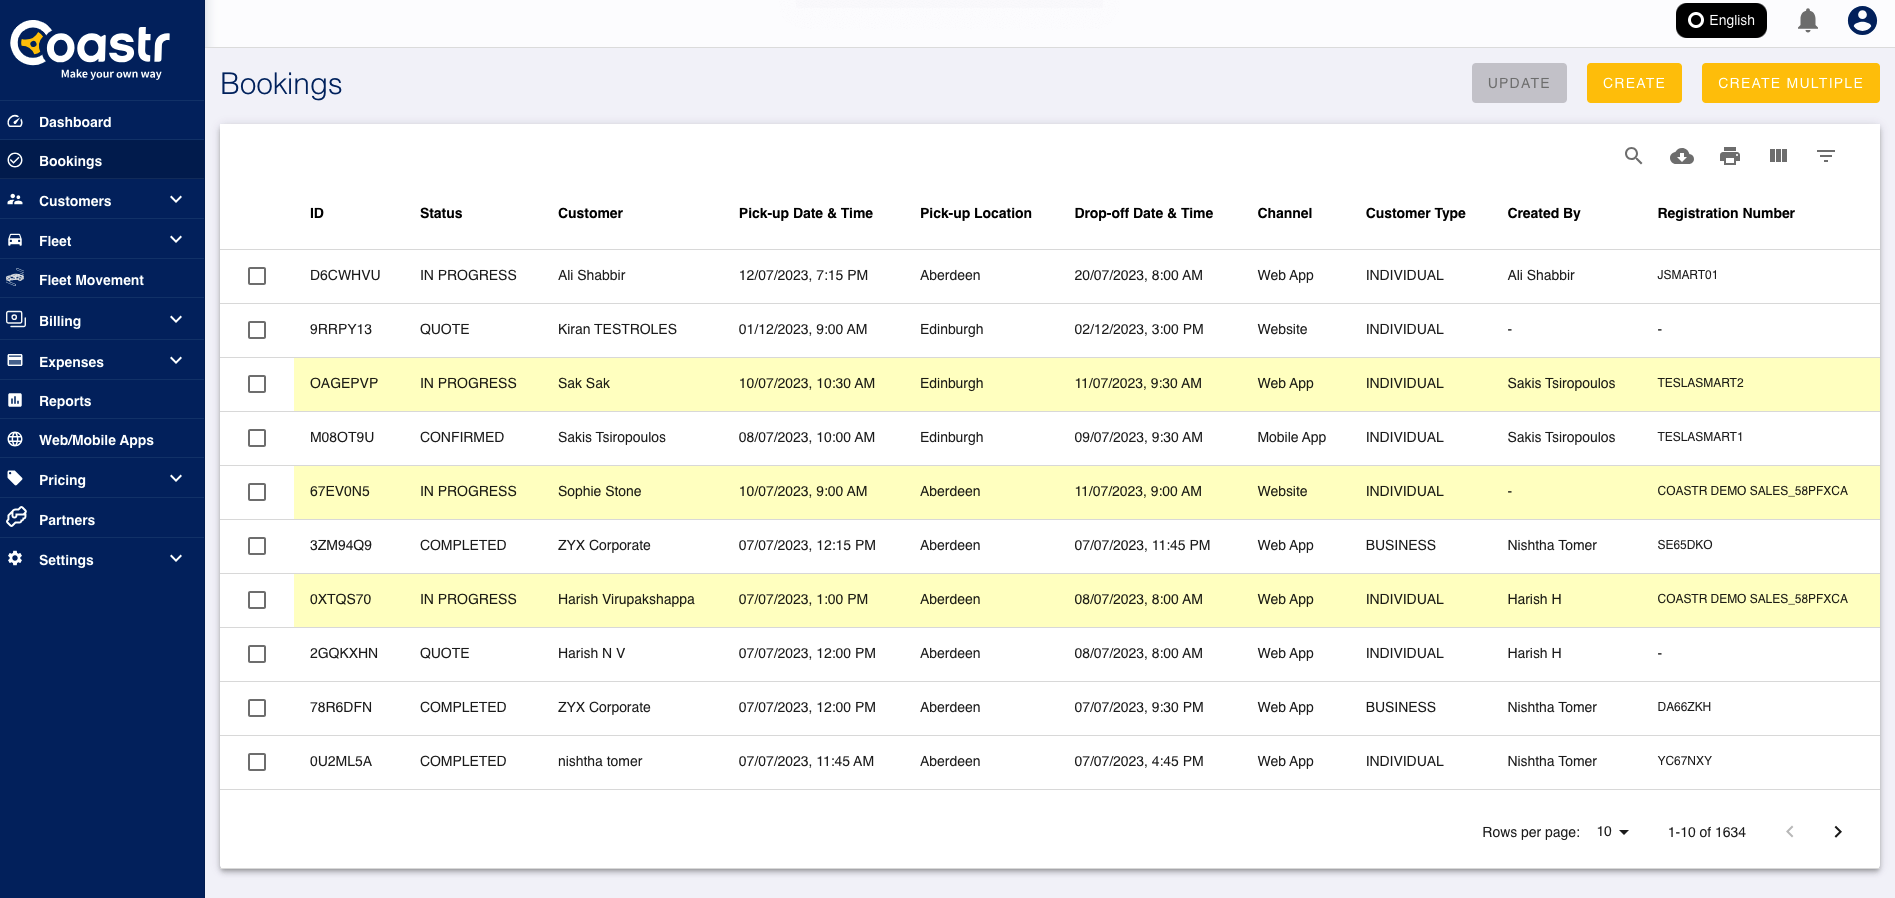Open the filter table icon

click(x=1825, y=156)
